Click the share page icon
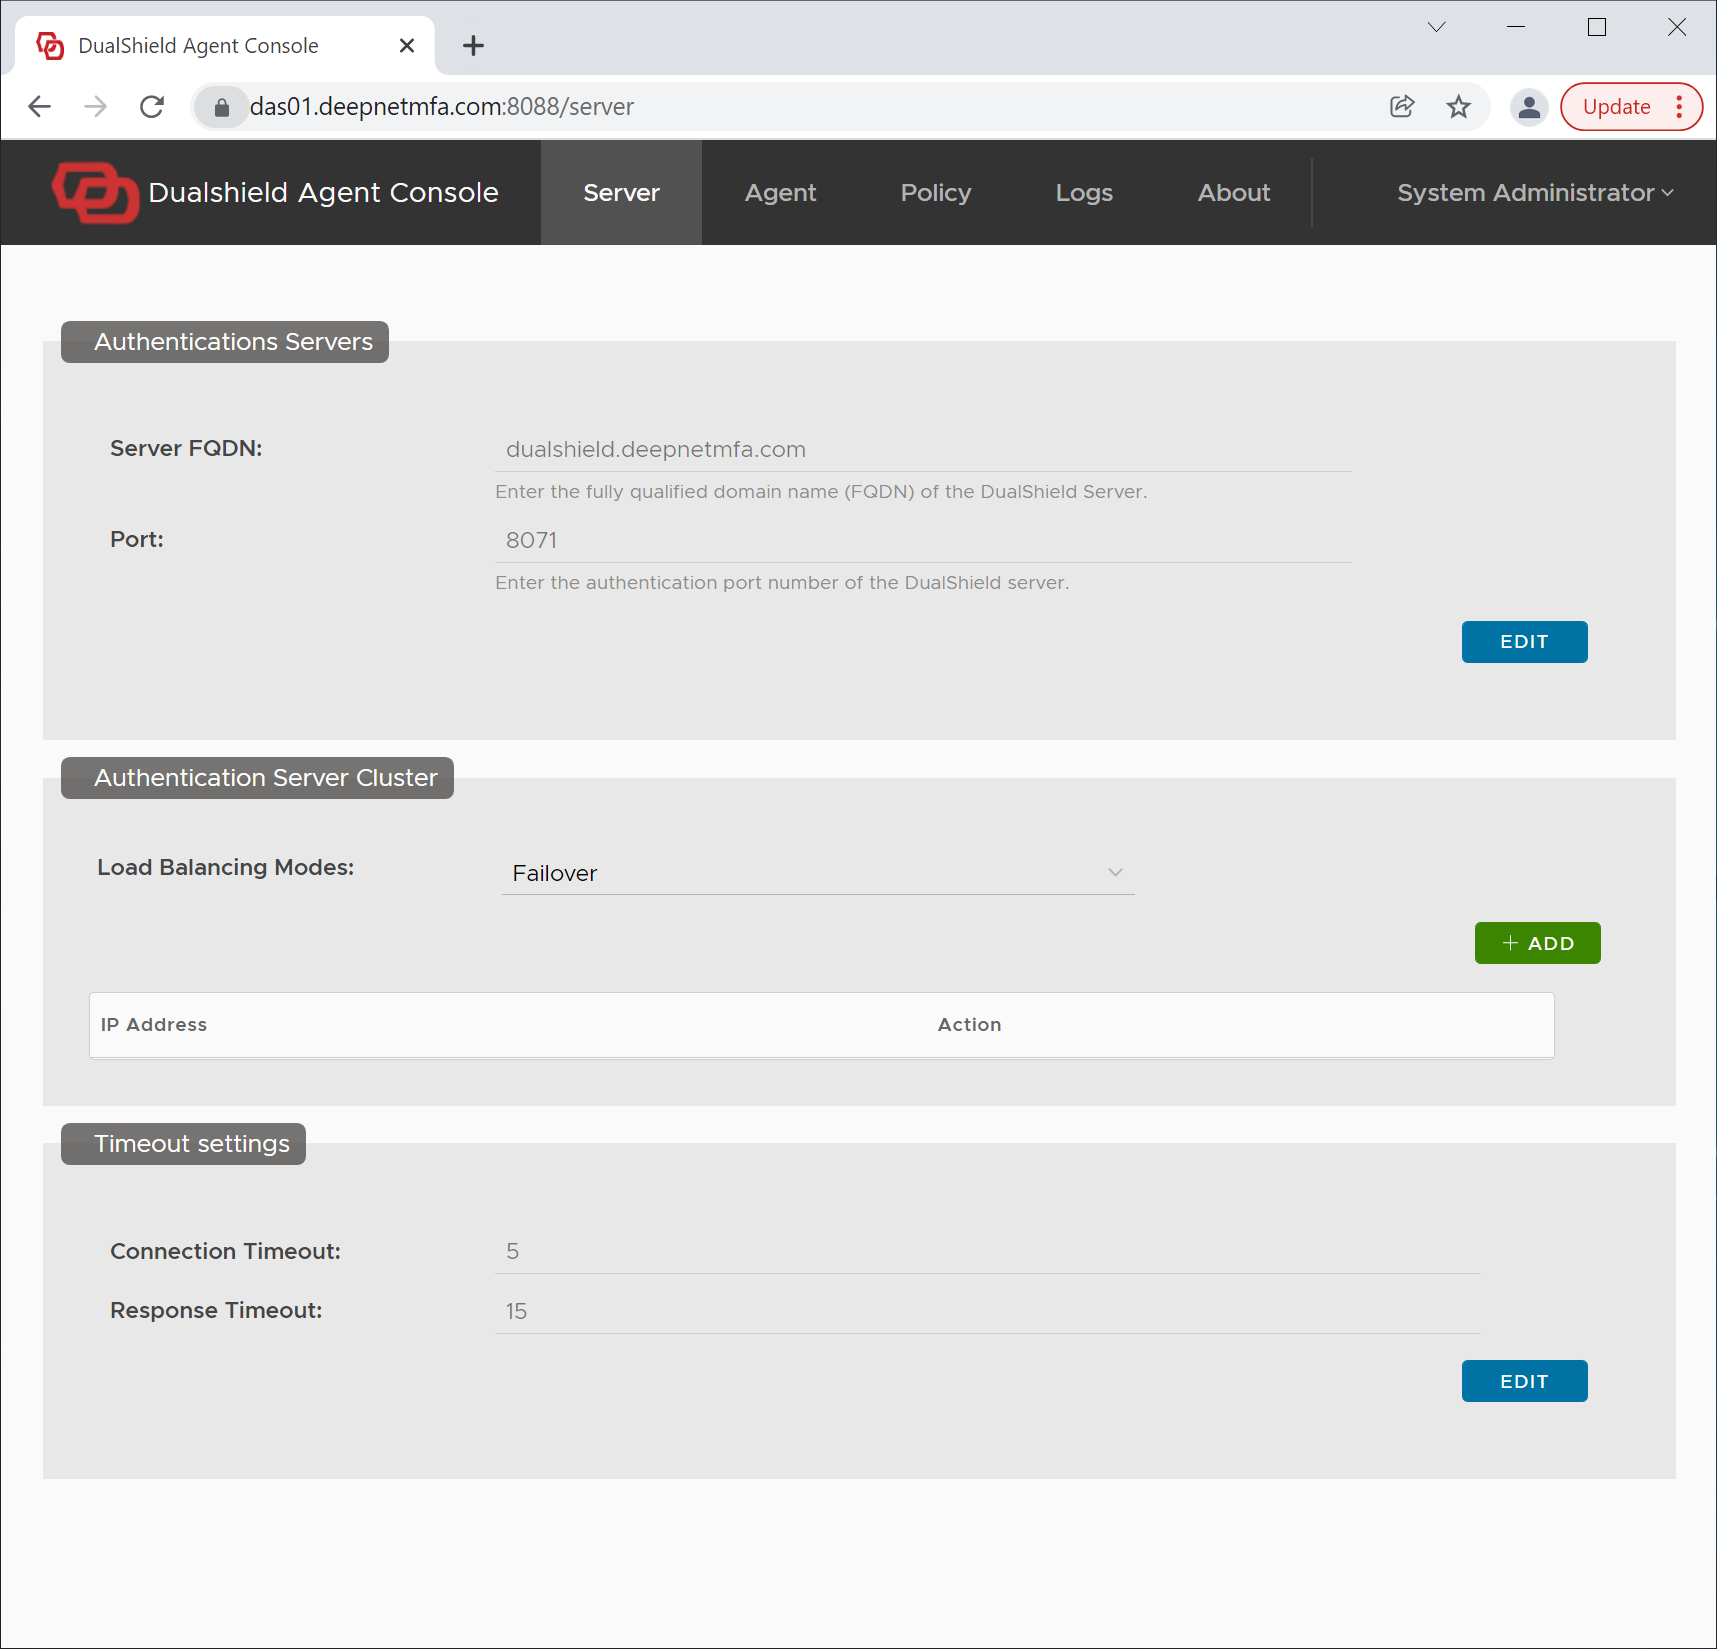 tap(1402, 107)
